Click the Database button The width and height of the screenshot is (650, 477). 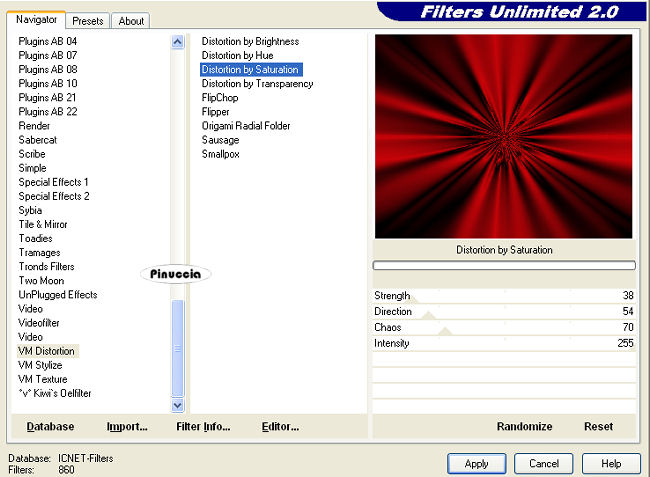(50, 426)
